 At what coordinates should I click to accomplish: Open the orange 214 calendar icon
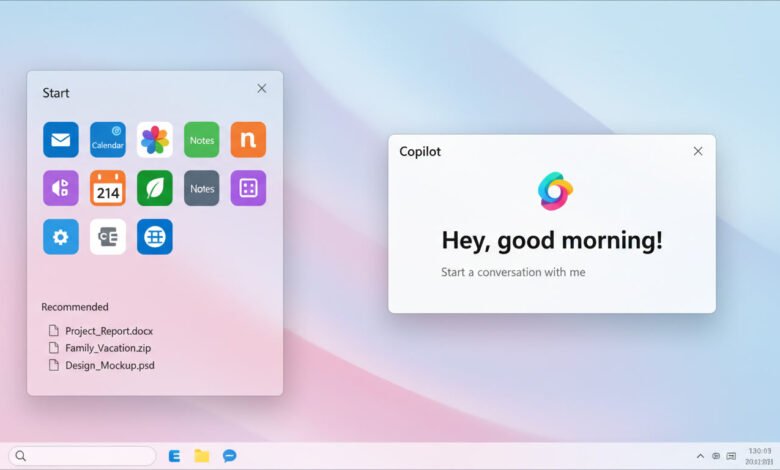(107, 188)
